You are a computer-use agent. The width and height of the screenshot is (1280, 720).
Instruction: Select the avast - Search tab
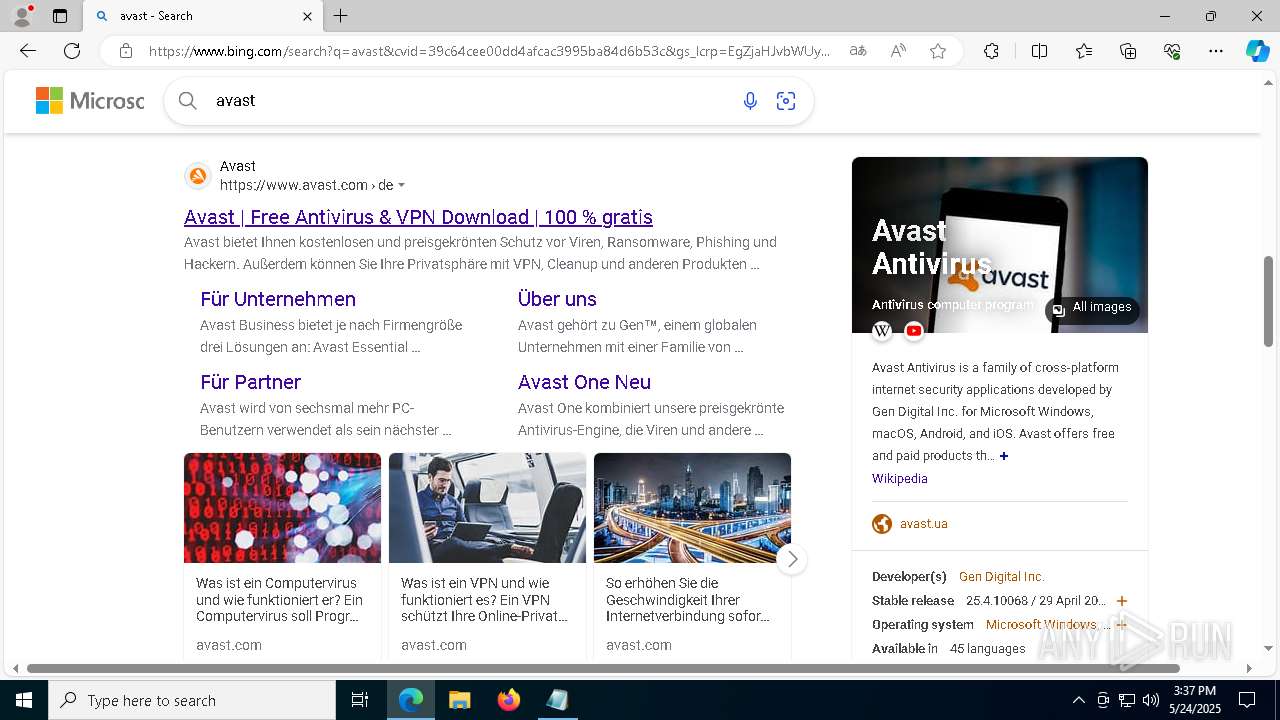(203, 16)
